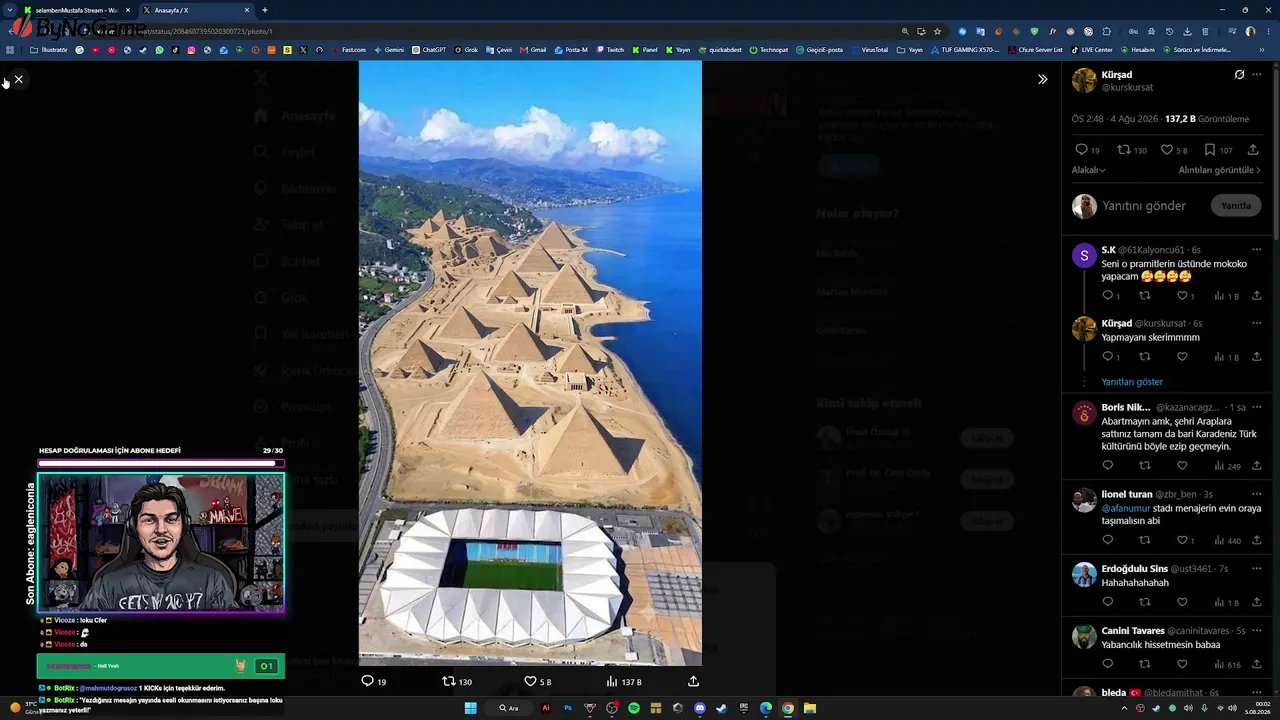Reply to Boris Nik... comment
This screenshot has width=1280, height=720.
point(1107,466)
